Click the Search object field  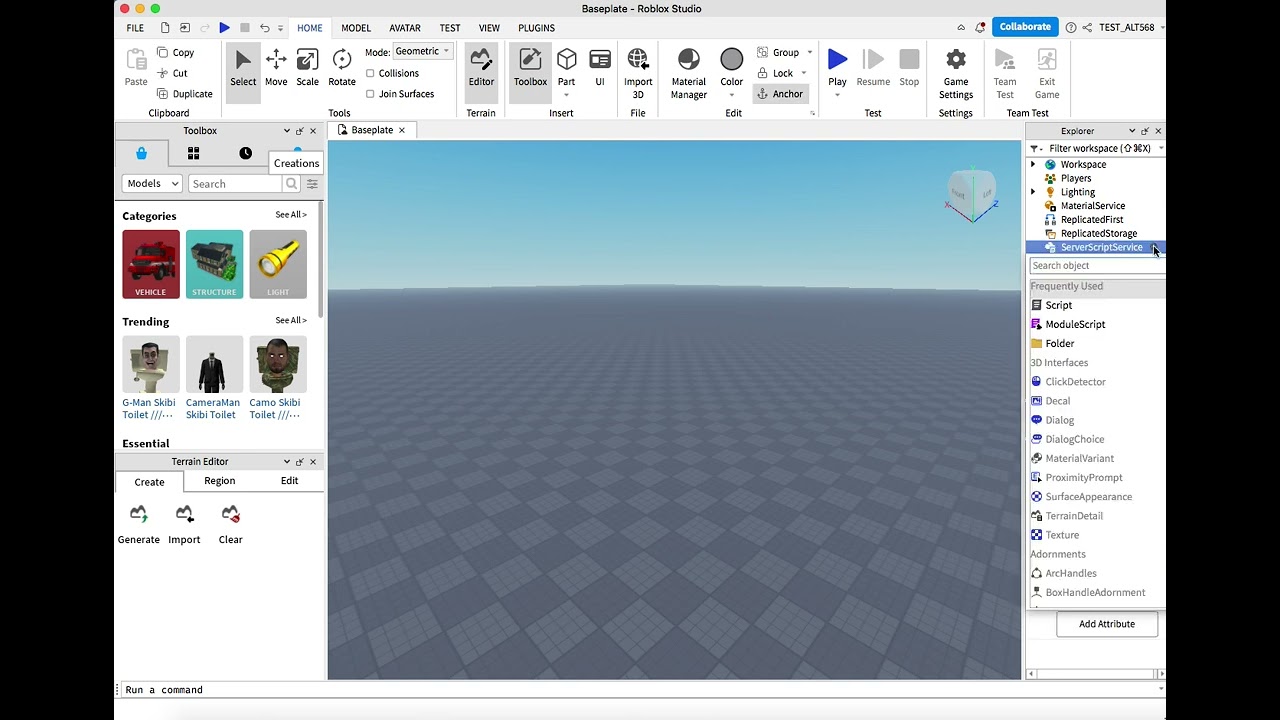pos(1097,266)
